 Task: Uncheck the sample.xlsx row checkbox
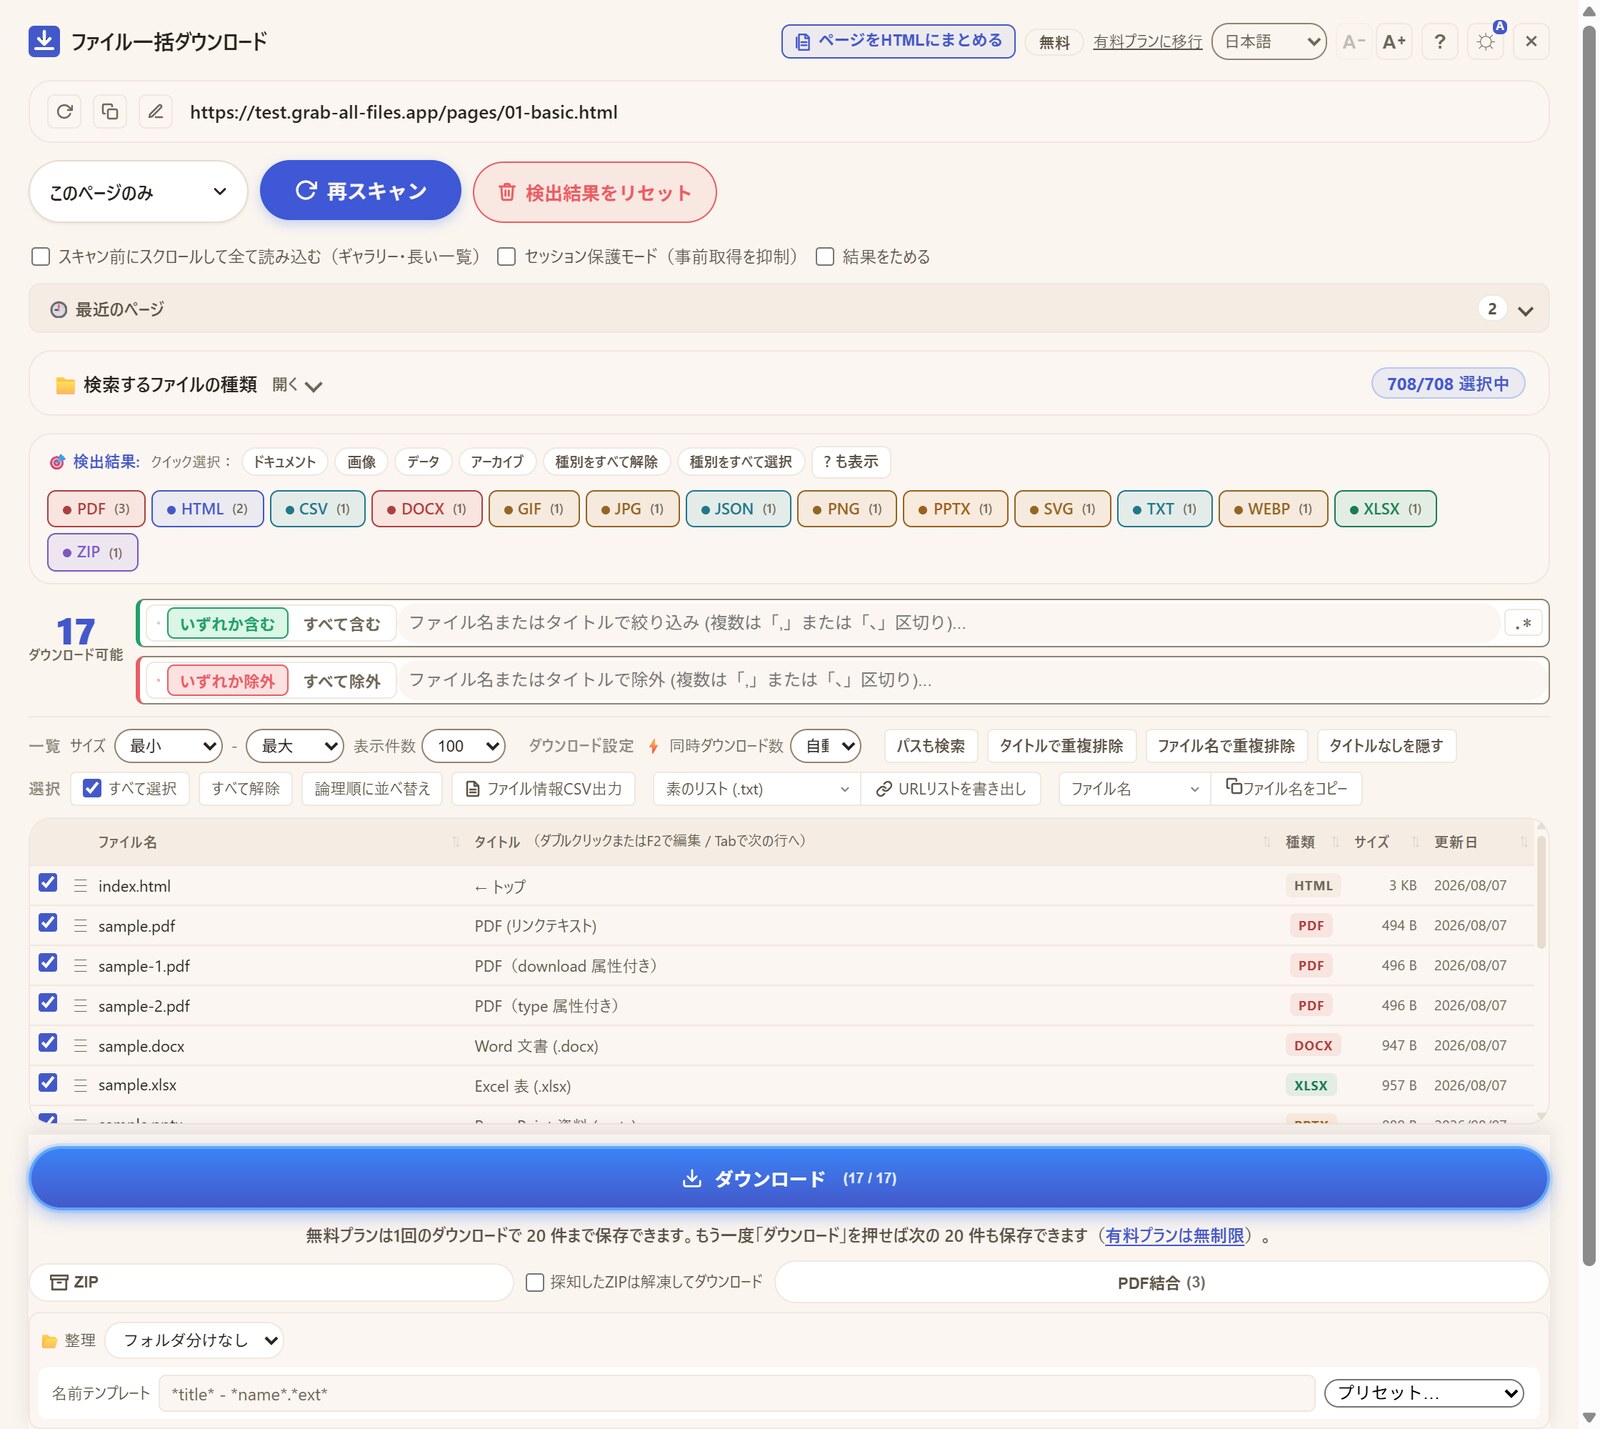pyautogui.click(x=48, y=1082)
